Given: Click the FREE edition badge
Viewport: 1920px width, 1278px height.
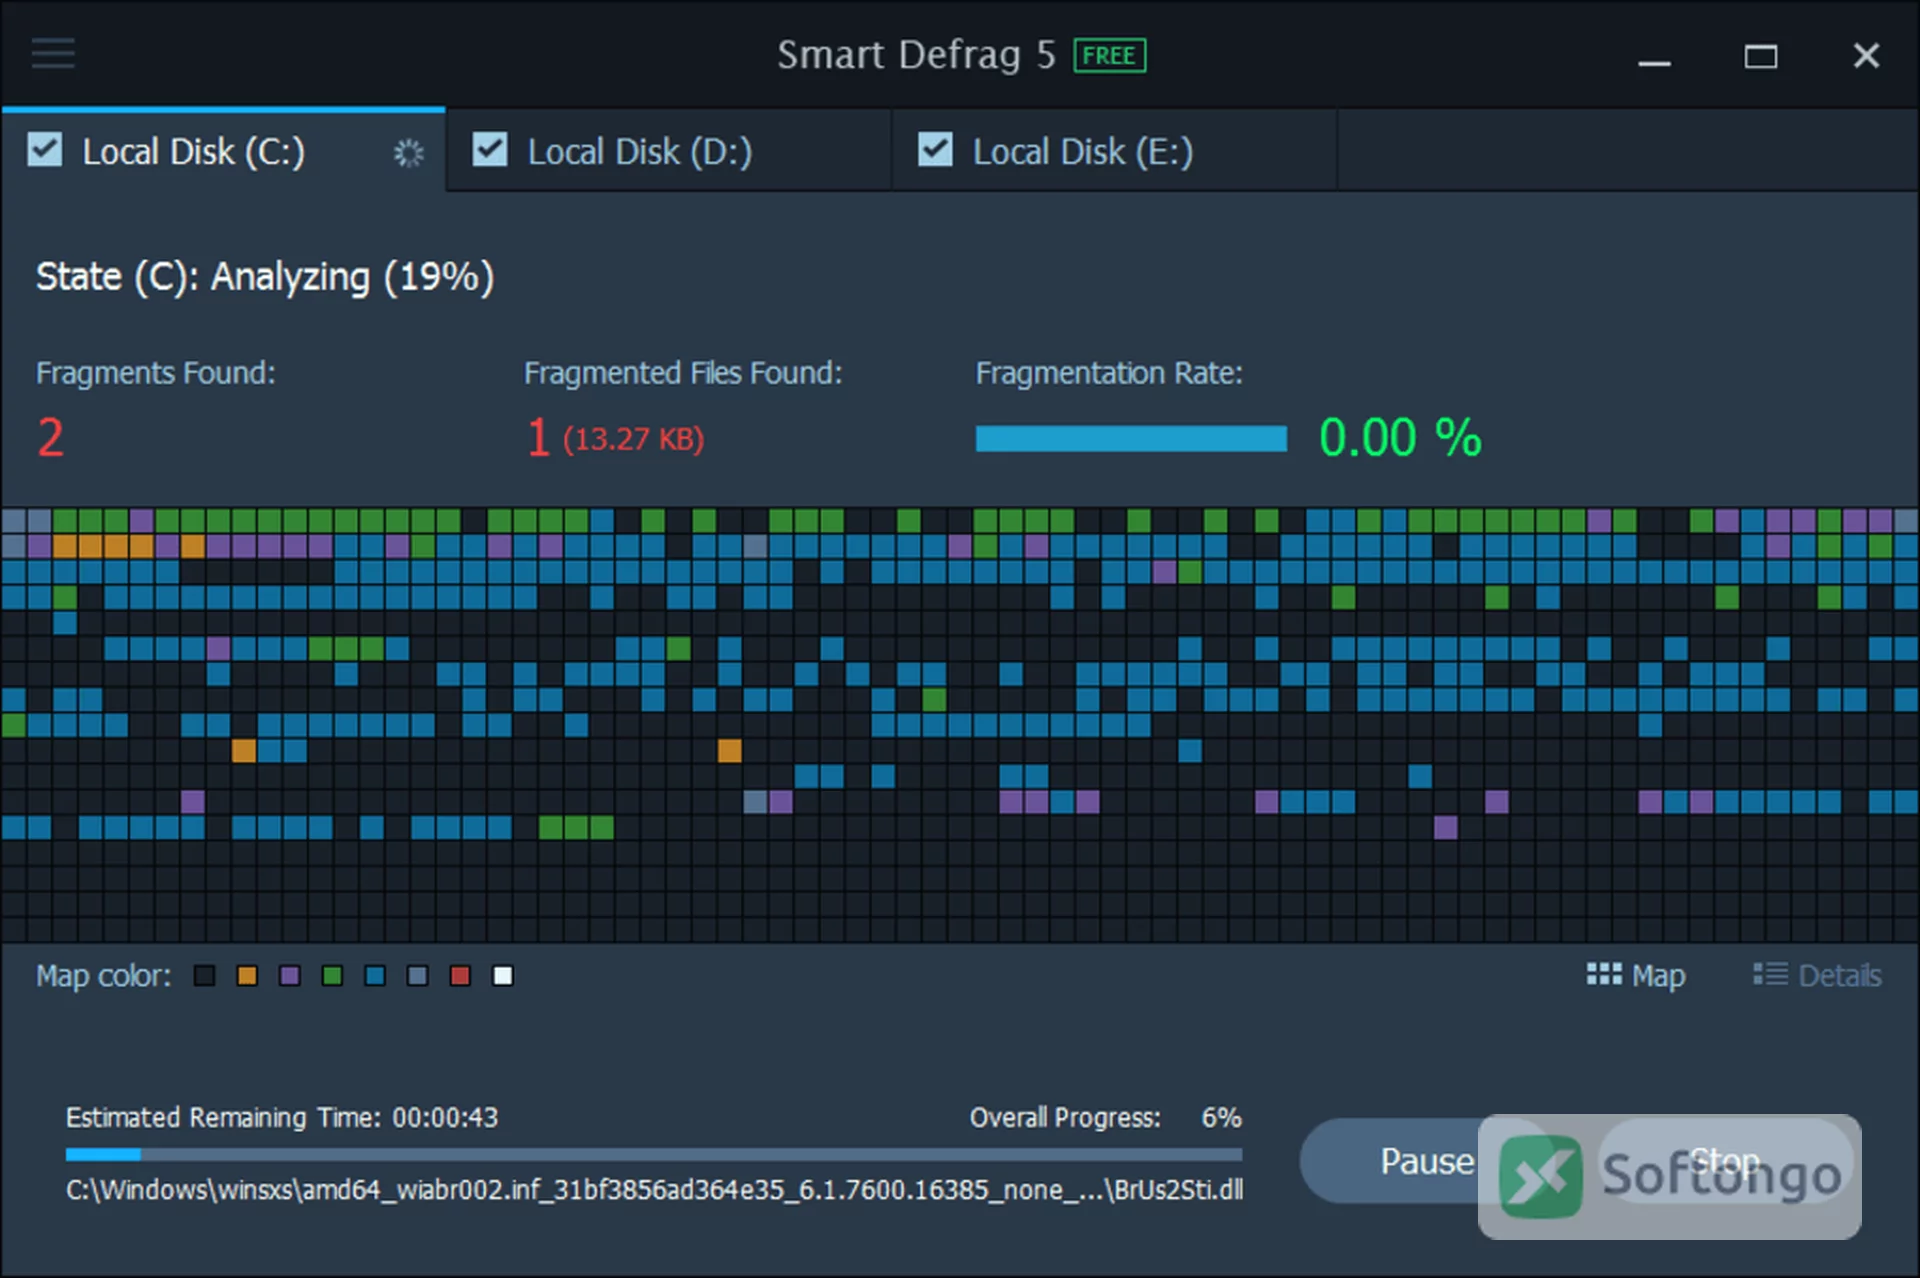Looking at the screenshot, I should [x=1109, y=55].
